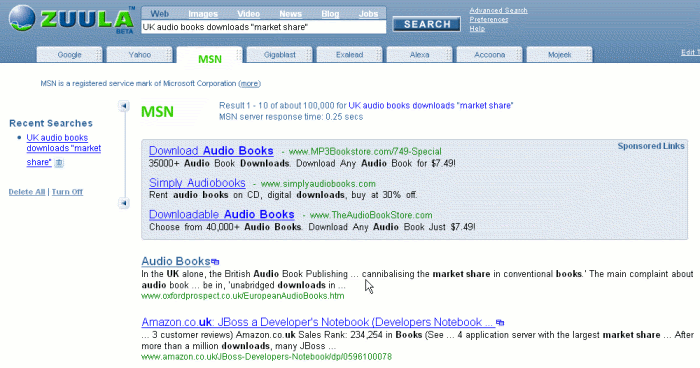Click www.simplyaudiobooks.com URL text
Screen dimensions: 700x368
click(318, 184)
